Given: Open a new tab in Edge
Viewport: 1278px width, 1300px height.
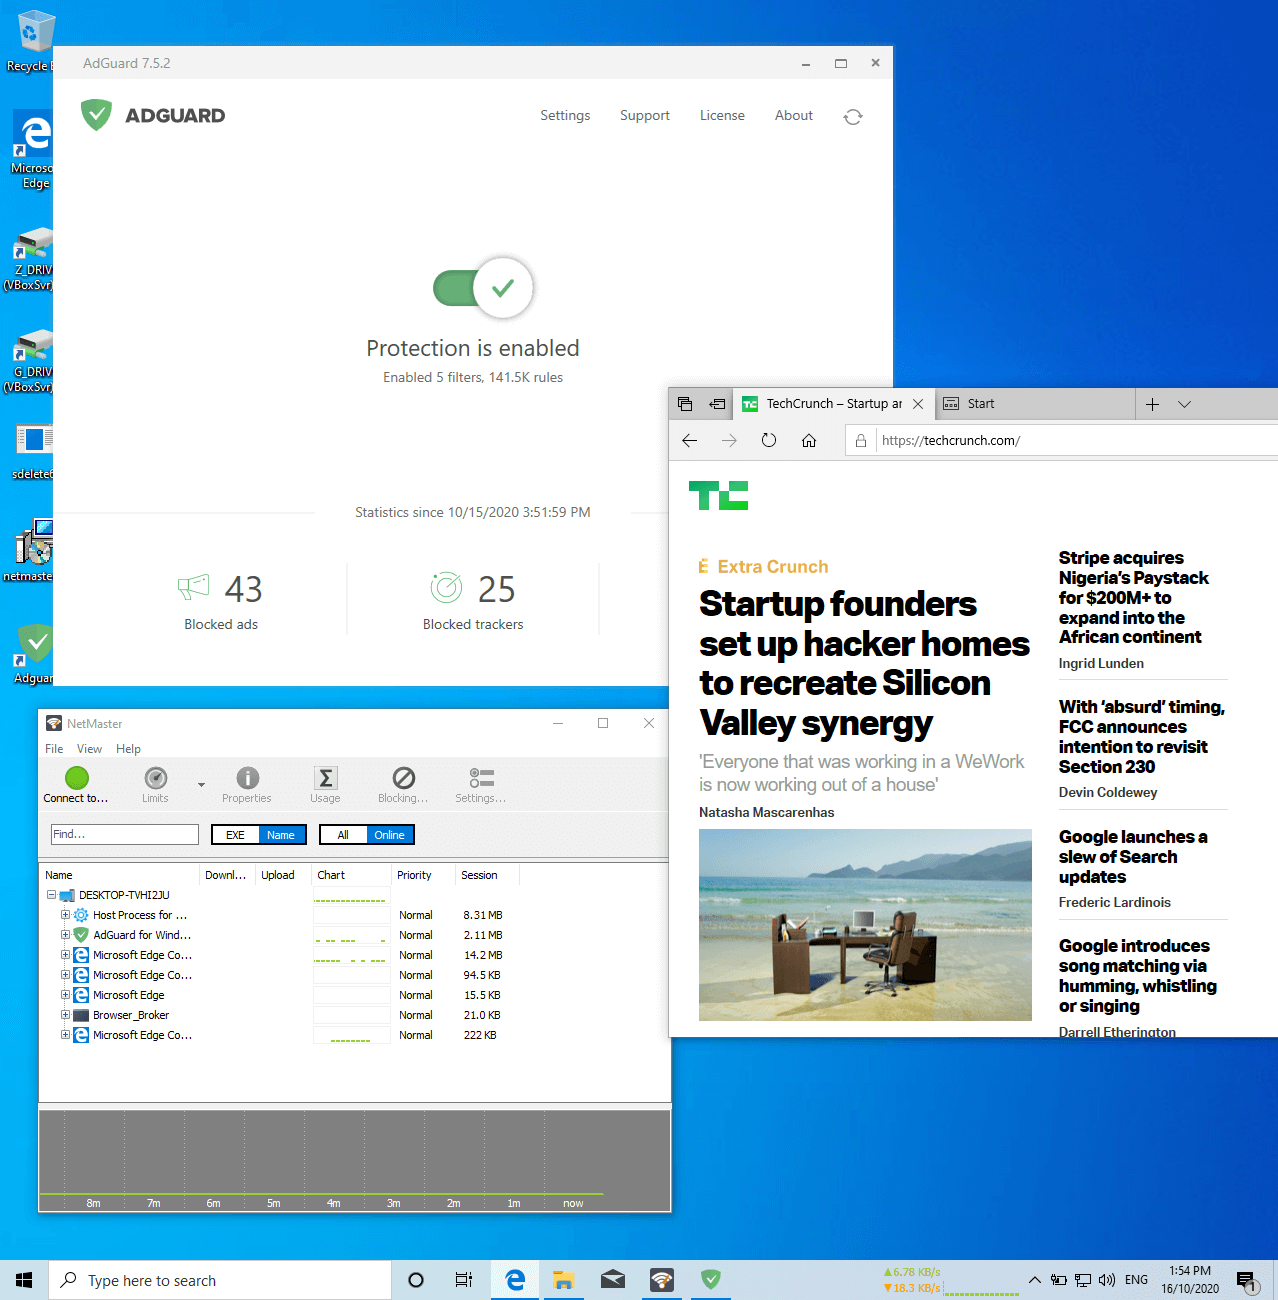Looking at the screenshot, I should coord(1152,404).
